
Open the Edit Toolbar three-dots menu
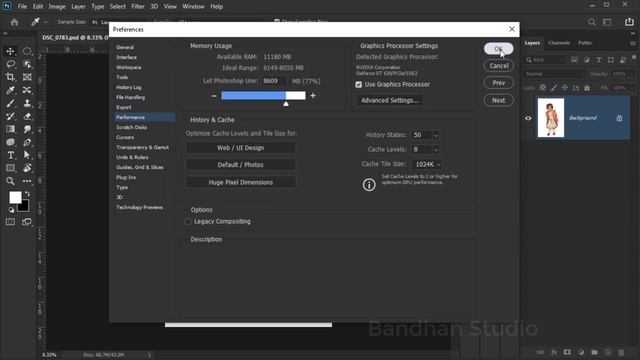click(x=27, y=181)
